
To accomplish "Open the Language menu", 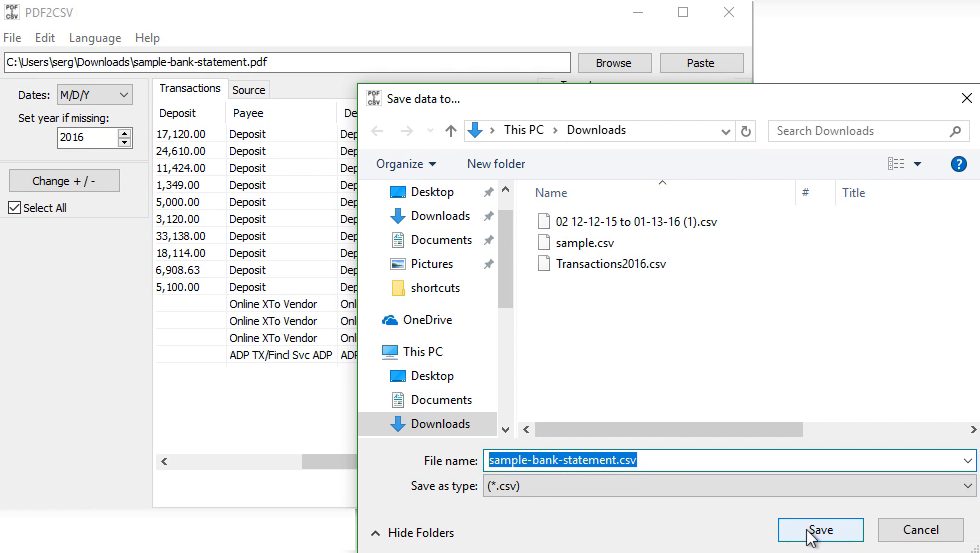I will click(95, 38).
